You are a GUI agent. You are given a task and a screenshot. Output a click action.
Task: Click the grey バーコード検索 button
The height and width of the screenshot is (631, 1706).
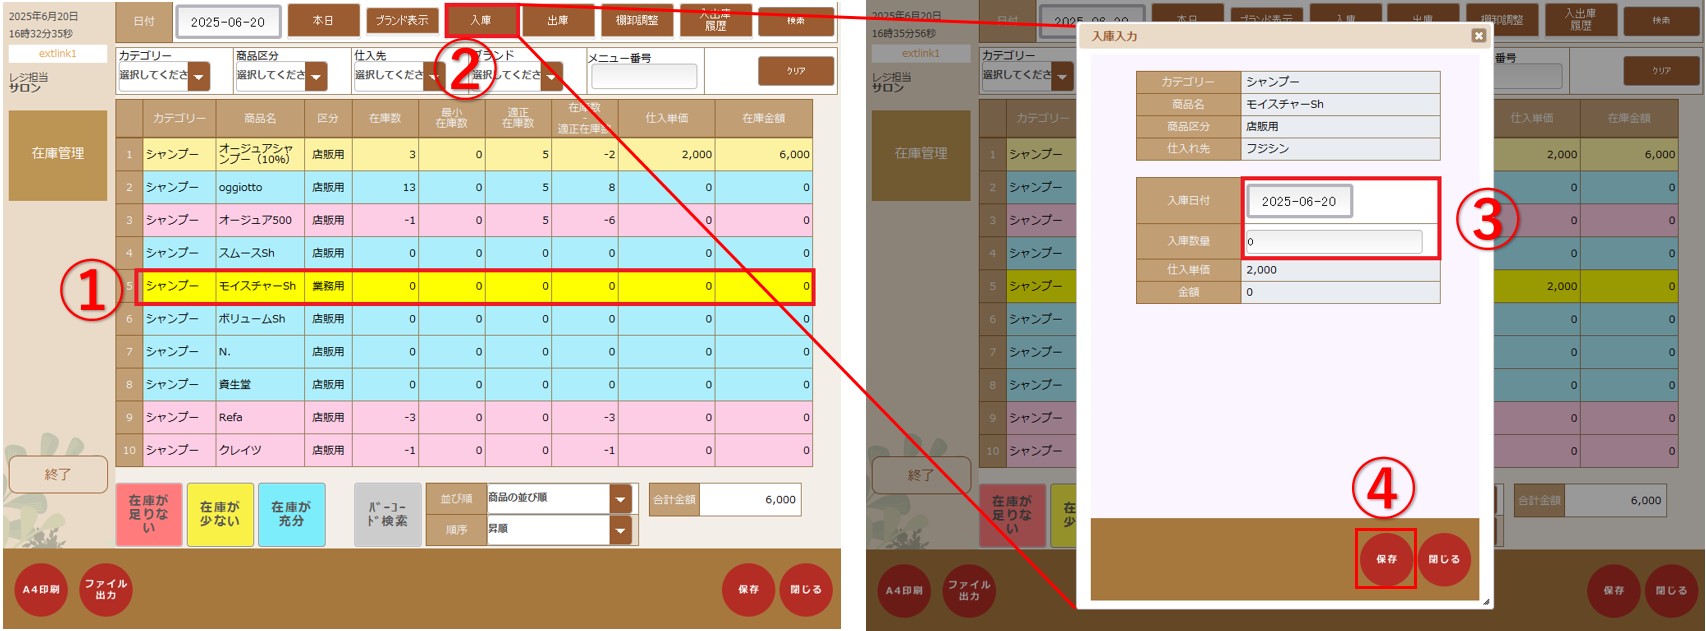[x=388, y=514]
